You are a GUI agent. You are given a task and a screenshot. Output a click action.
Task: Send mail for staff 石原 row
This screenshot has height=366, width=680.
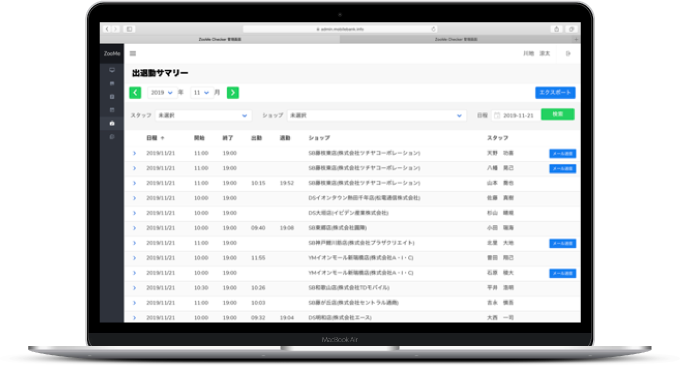pyautogui.click(x=562, y=273)
